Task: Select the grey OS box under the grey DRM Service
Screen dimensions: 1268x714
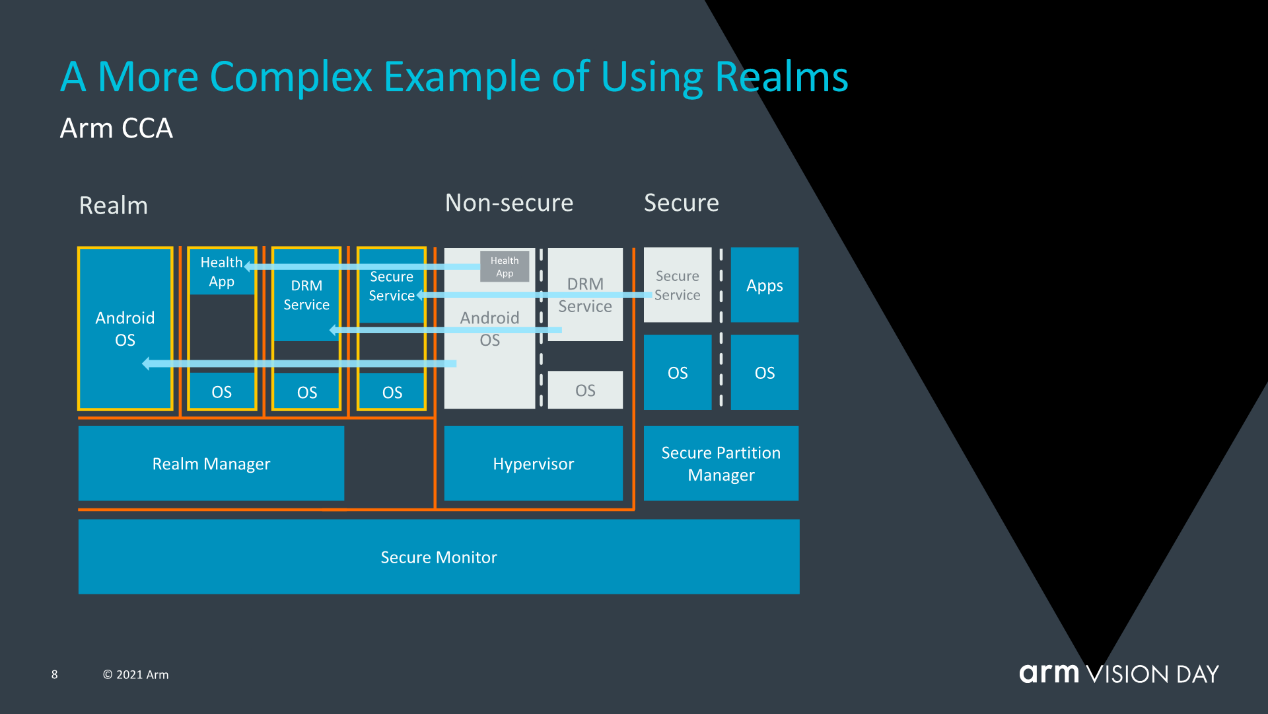Action: 585,390
